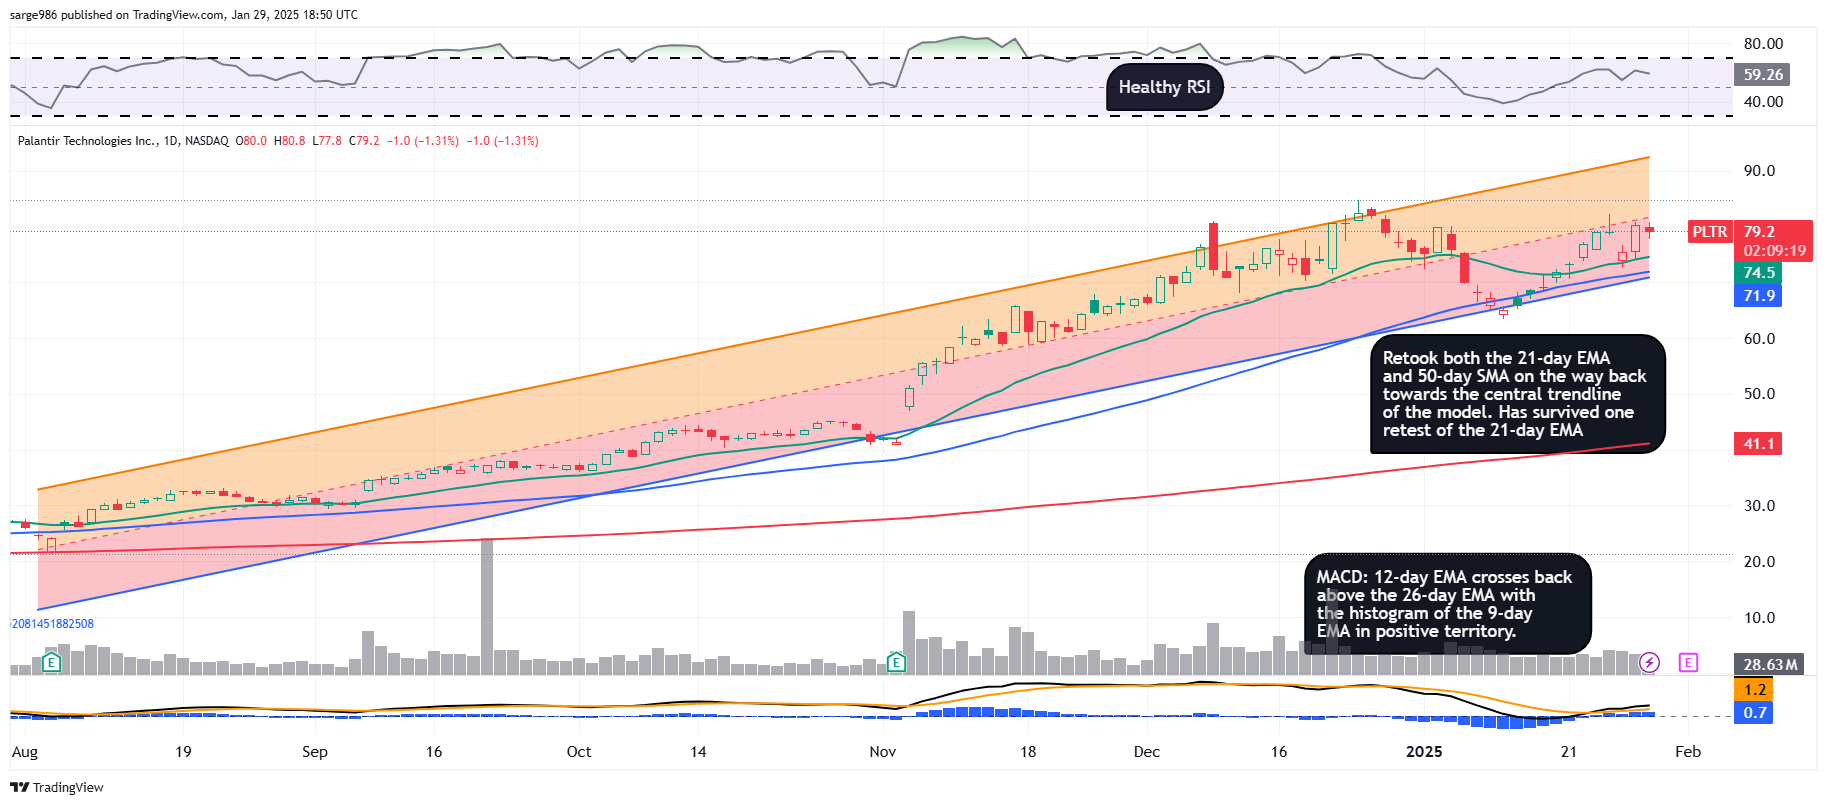Viewport: 1827px width, 805px height.
Task: Click the November earnings 'E' marker
Action: 897,662
